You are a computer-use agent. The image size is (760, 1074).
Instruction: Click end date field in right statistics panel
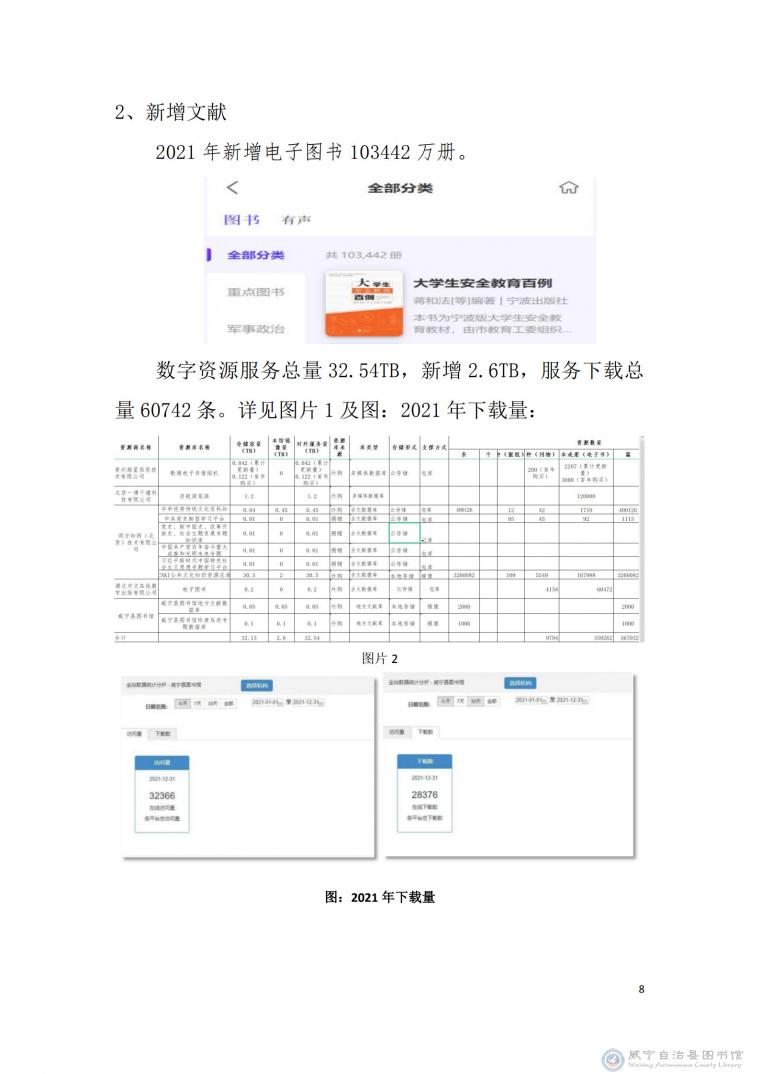566,701
